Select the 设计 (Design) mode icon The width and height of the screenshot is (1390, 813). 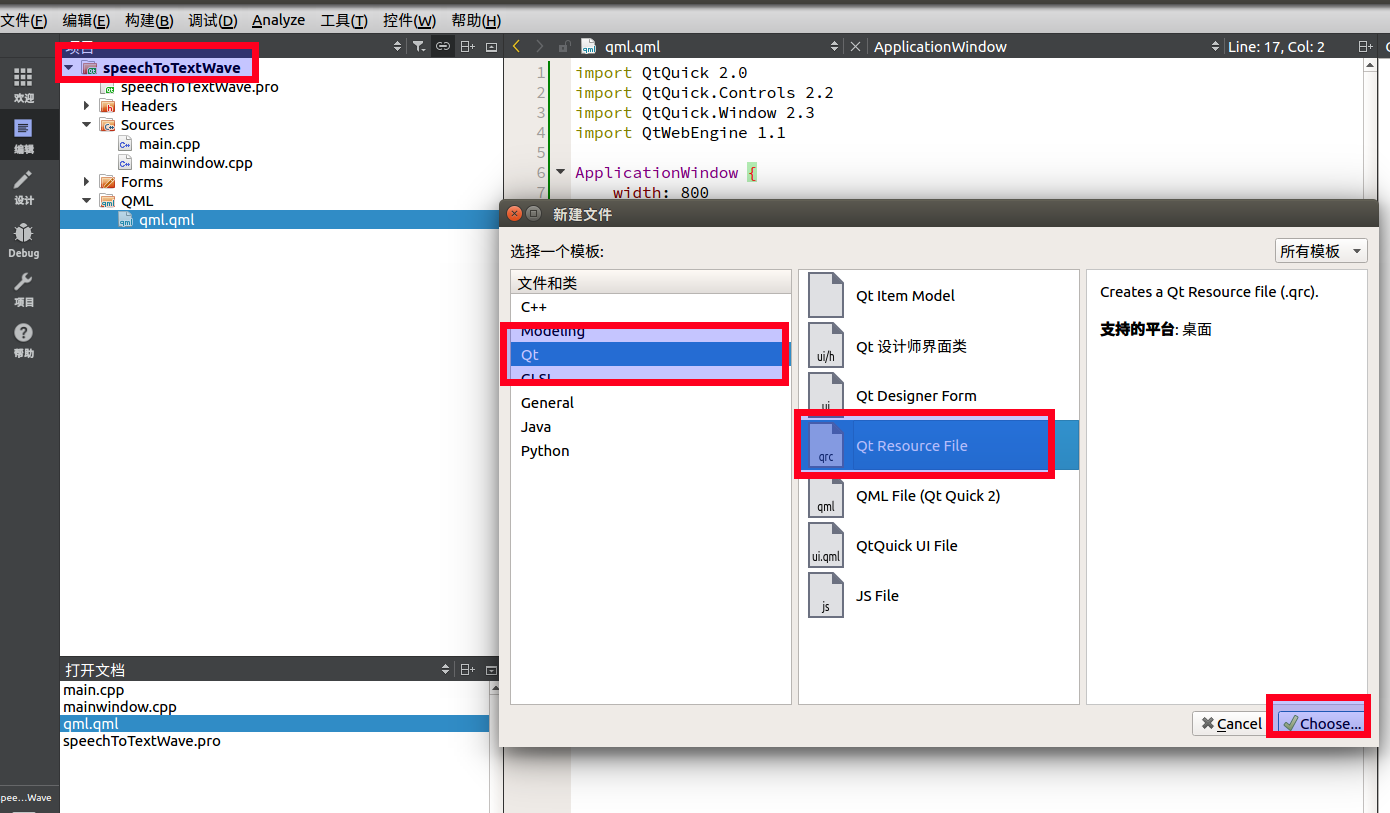tap(22, 186)
